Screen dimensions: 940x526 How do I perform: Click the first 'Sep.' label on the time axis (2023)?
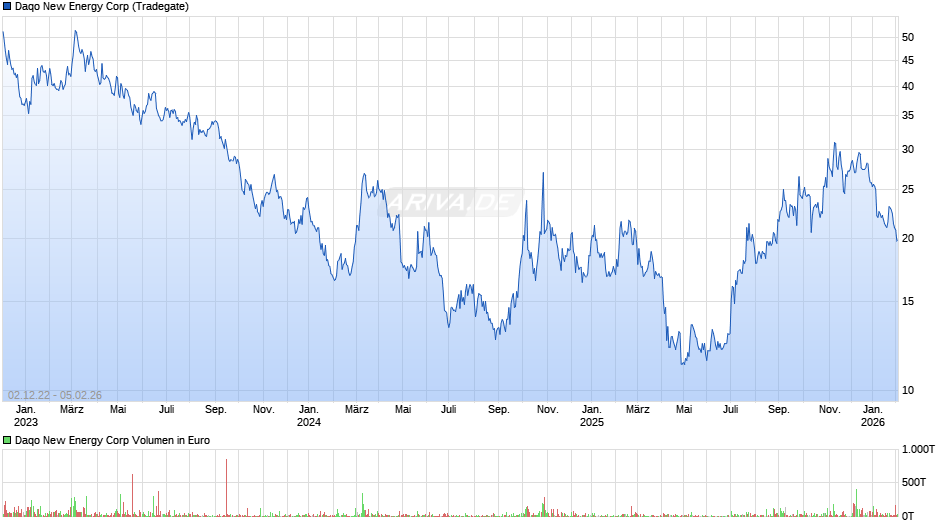click(x=216, y=410)
